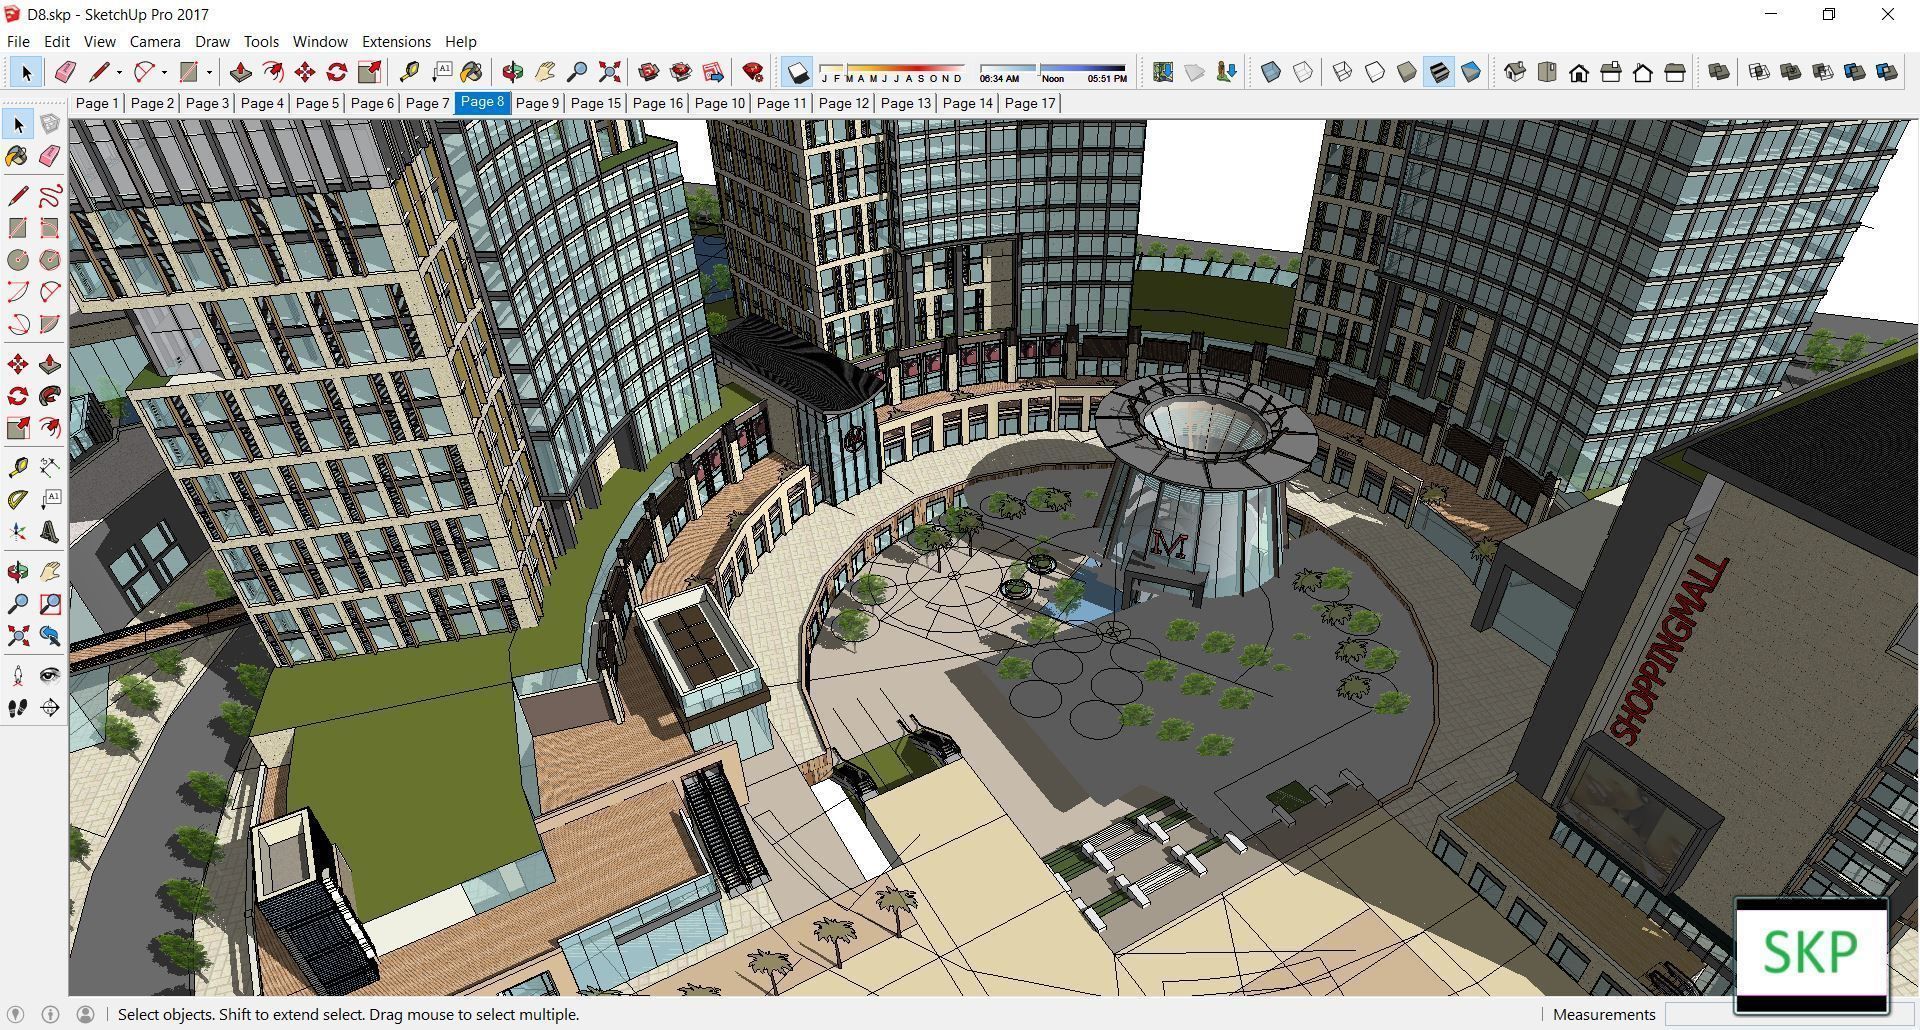Viewport: 1920px width, 1030px height.
Task: Select the Section Plane tool
Action: click(x=50, y=707)
